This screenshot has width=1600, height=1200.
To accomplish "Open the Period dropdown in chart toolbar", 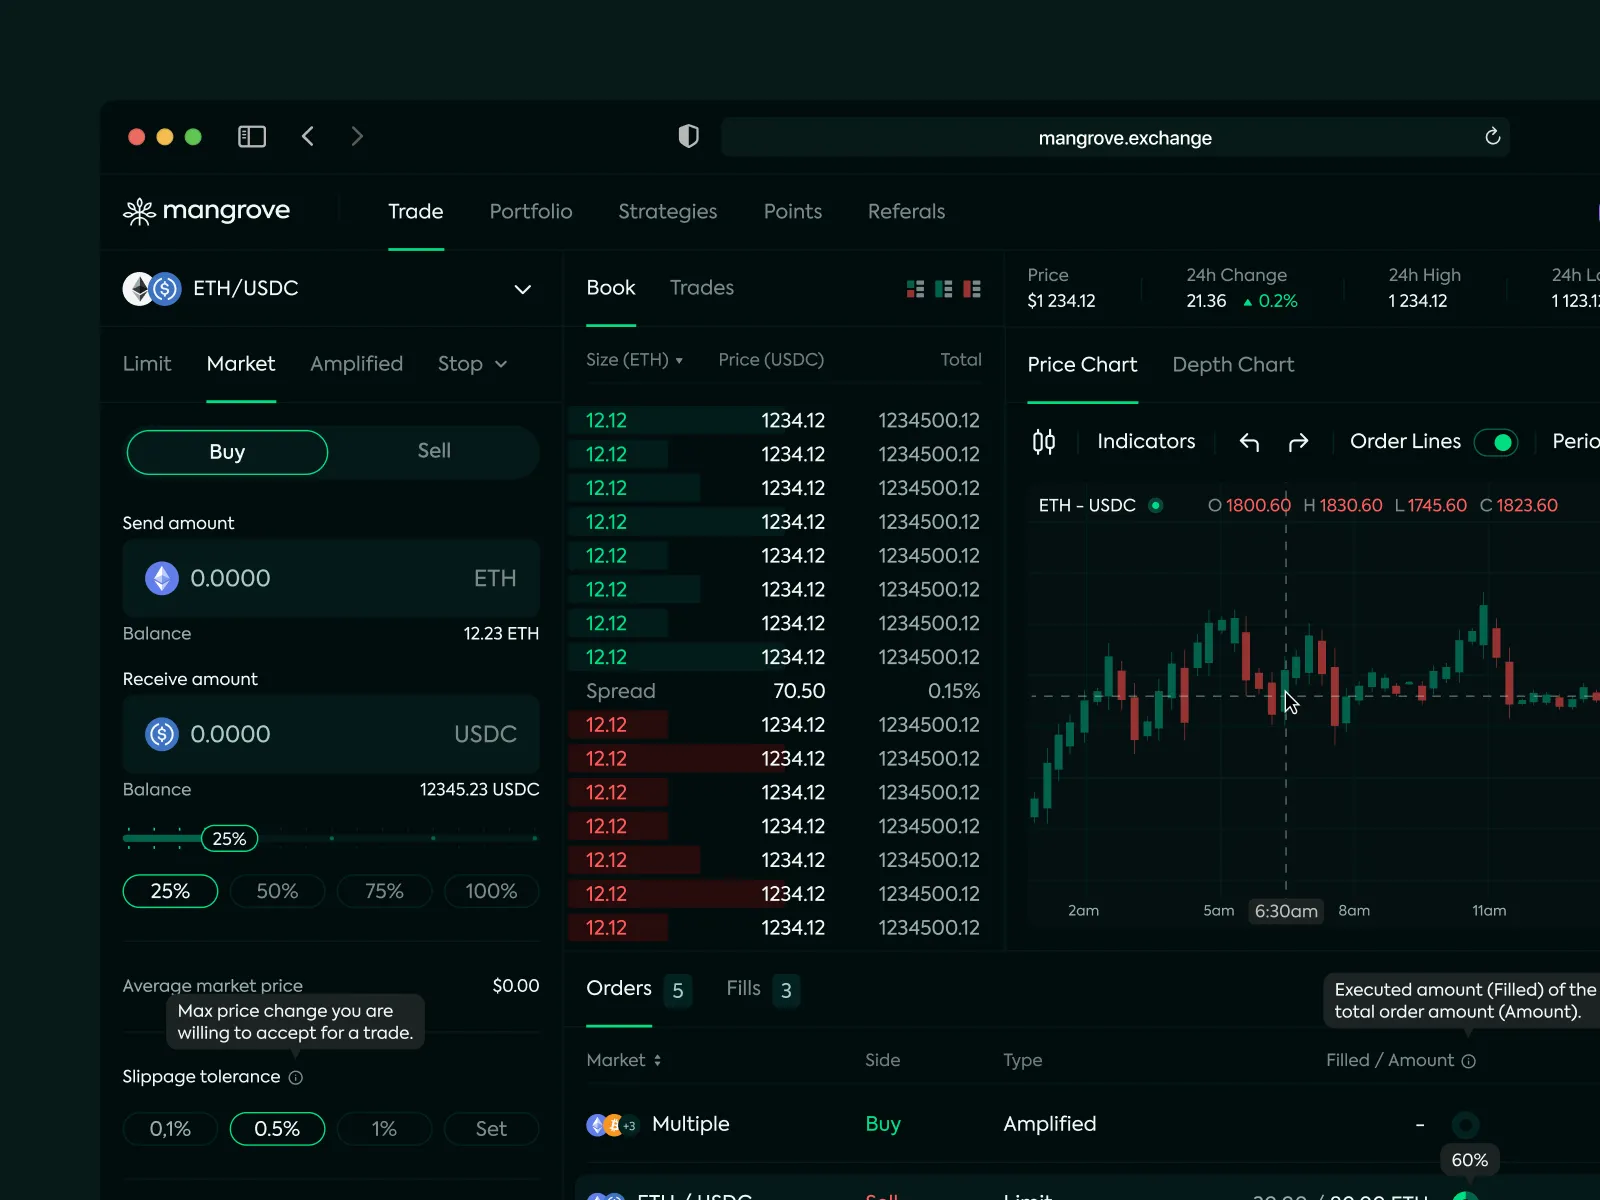I will 1576,441.
